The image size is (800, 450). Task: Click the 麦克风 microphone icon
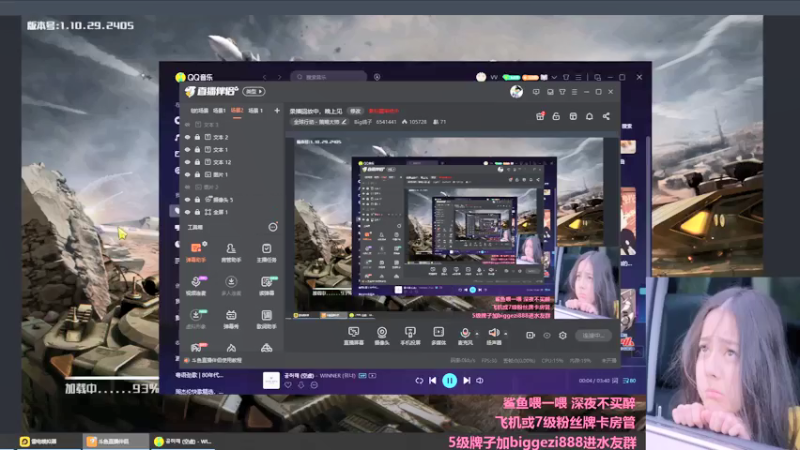pyautogui.click(x=465, y=333)
